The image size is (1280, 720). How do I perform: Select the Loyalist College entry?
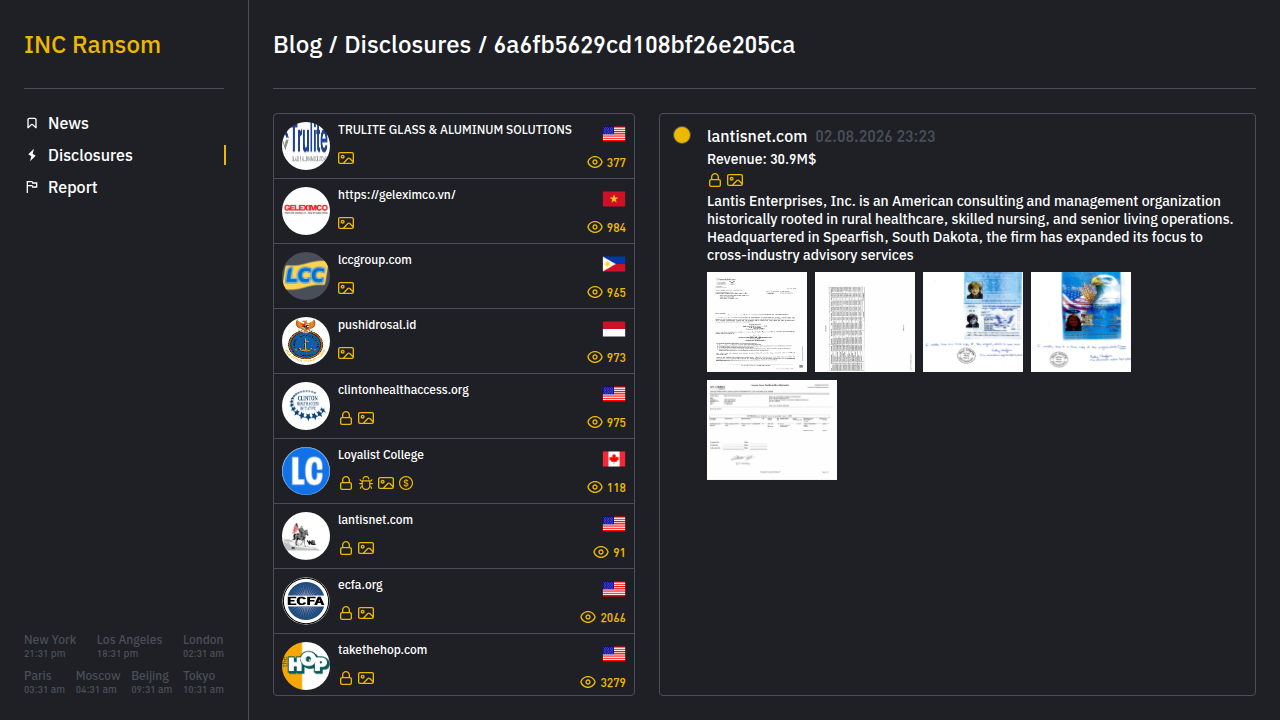coord(454,471)
